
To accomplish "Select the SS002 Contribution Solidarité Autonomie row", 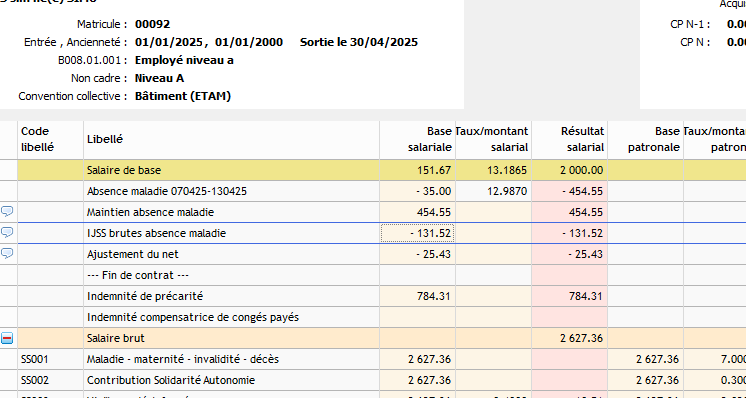I will [373, 380].
